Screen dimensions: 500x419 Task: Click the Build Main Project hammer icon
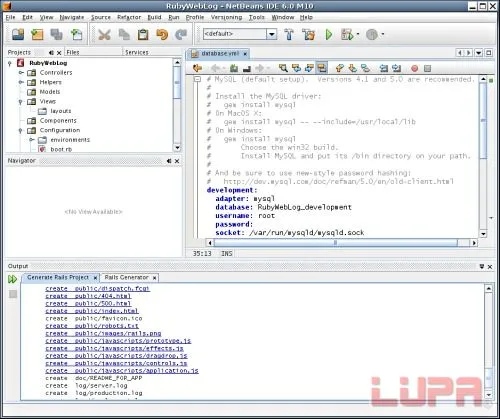click(x=289, y=34)
